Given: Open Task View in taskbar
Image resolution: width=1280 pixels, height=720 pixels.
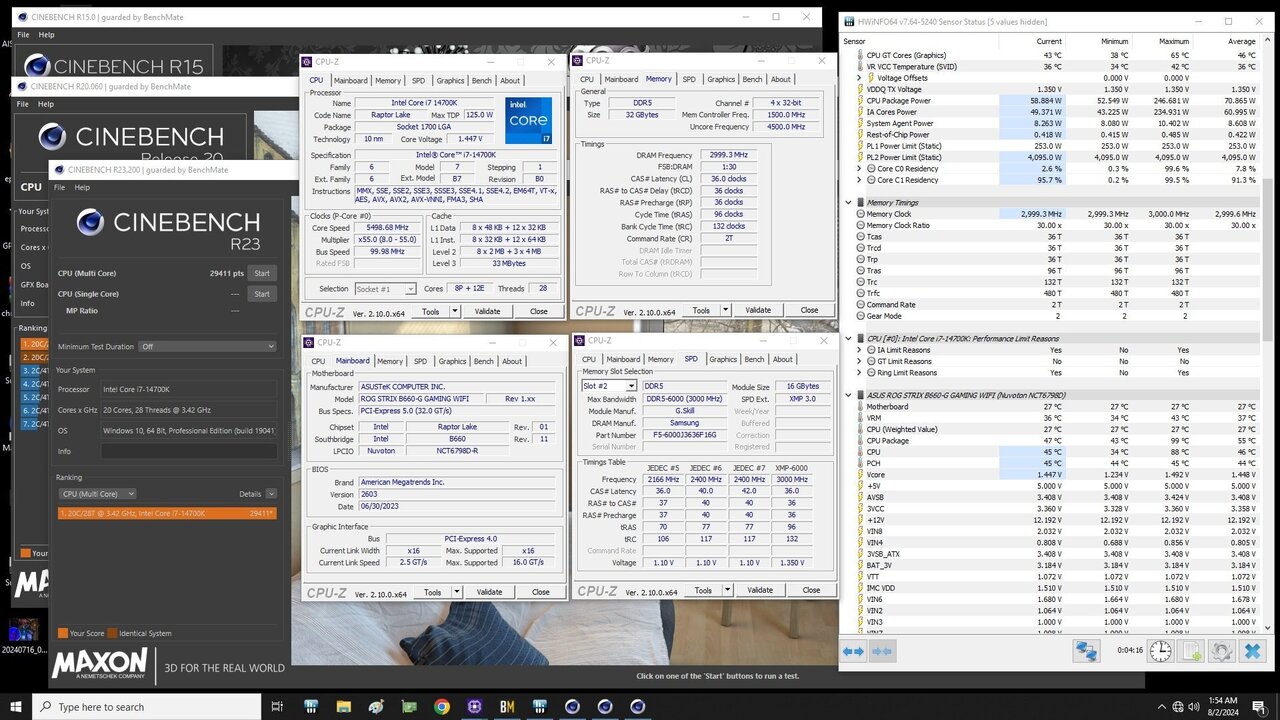Looking at the screenshot, I should tap(278, 707).
